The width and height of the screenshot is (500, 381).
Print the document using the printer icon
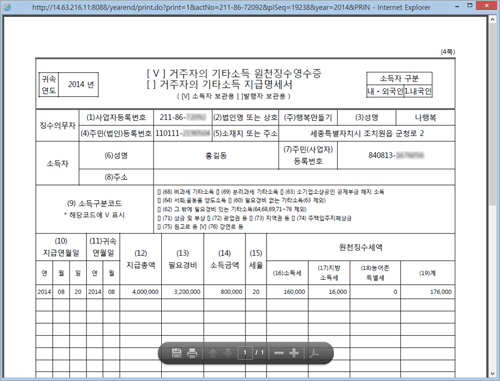pyautogui.click(x=192, y=353)
